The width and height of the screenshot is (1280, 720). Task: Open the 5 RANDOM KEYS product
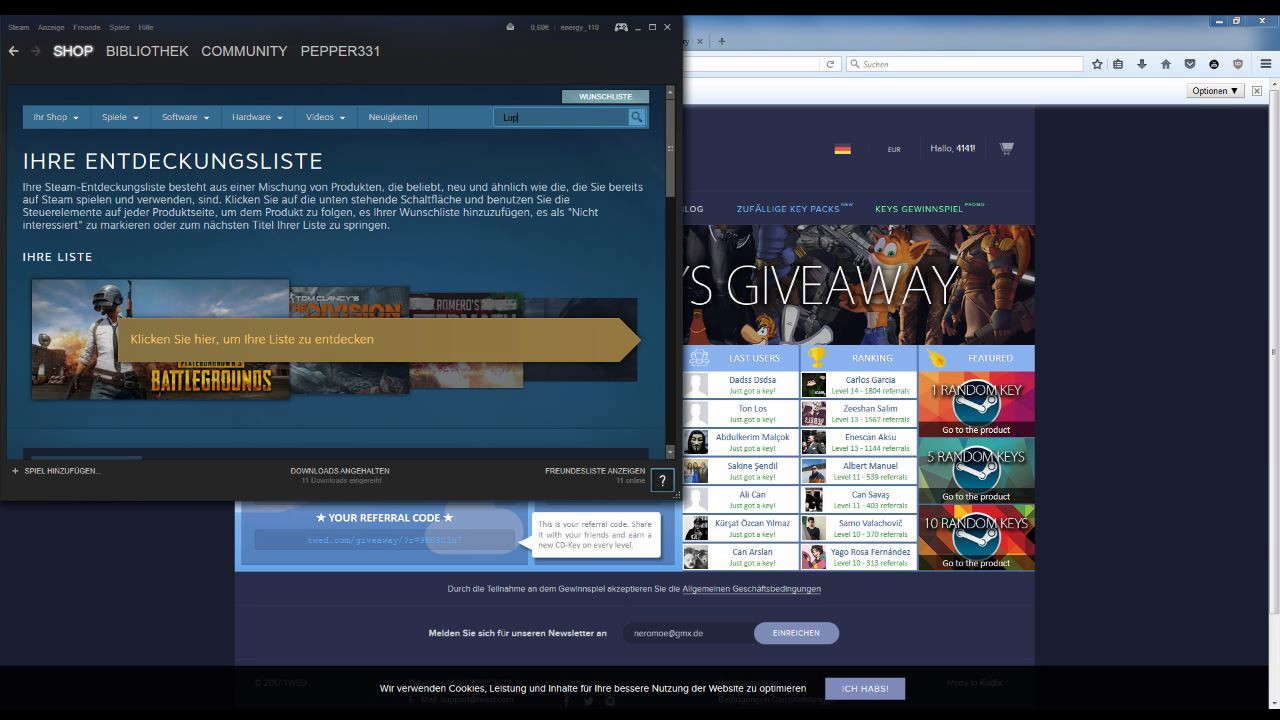[976, 470]
